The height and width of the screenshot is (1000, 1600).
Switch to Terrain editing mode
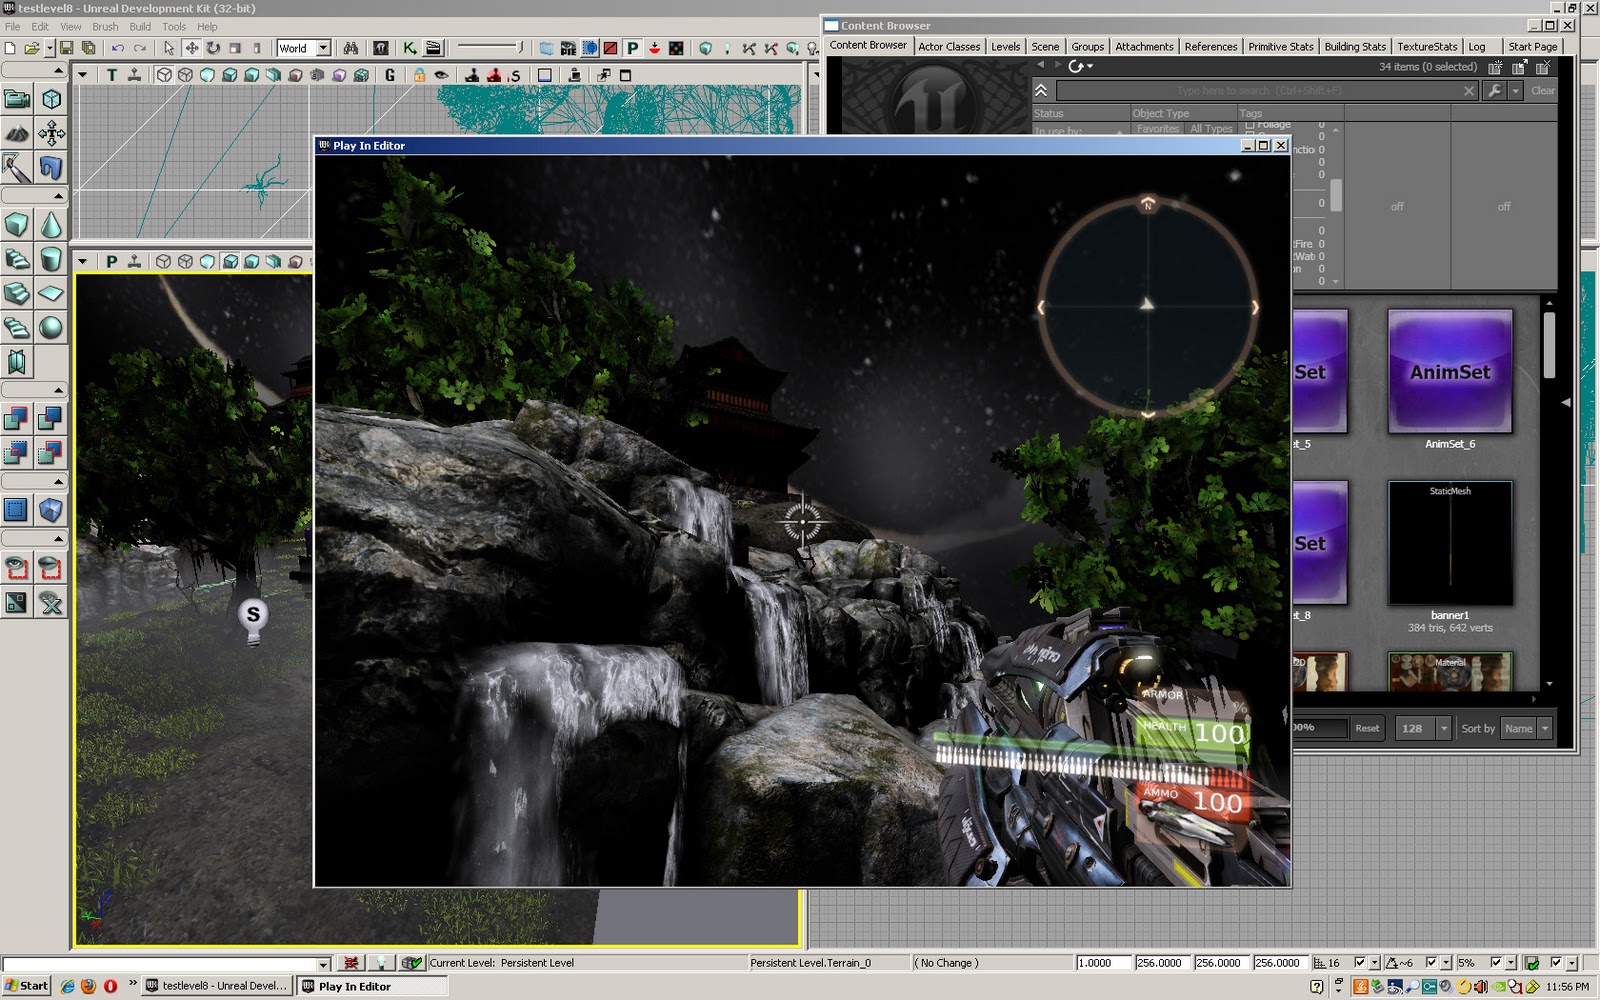coord(17,132)
